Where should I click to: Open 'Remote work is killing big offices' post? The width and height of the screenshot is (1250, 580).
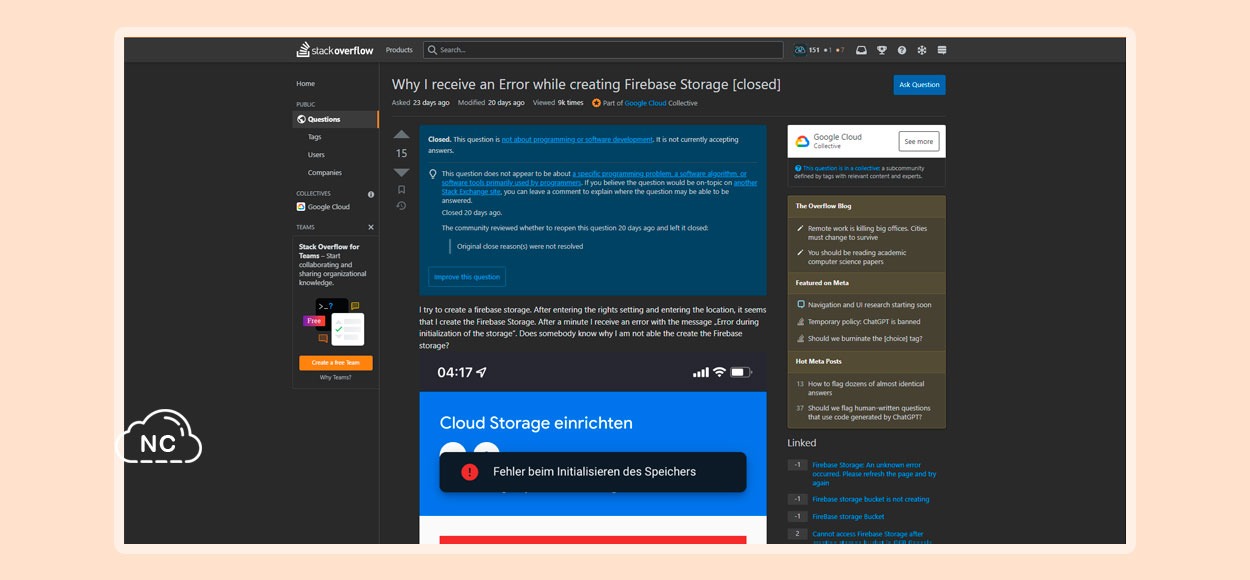(867, 233)
